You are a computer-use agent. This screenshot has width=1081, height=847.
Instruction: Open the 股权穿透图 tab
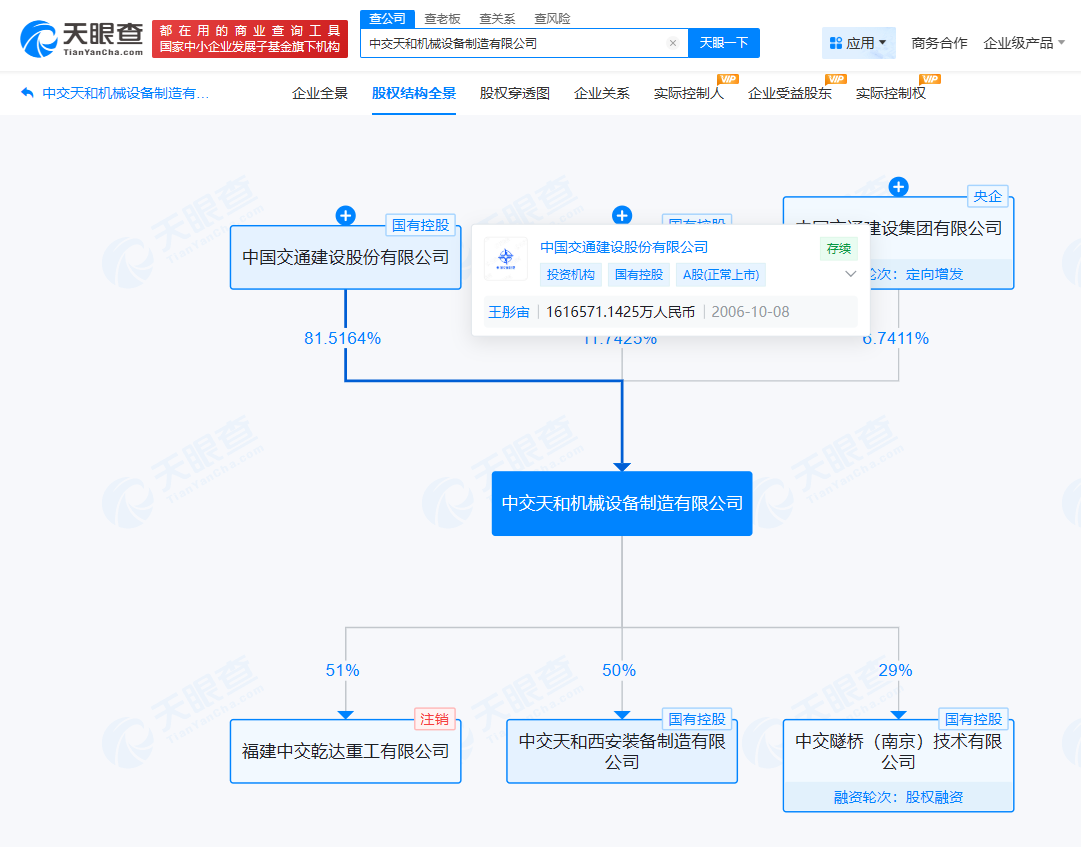515,93
